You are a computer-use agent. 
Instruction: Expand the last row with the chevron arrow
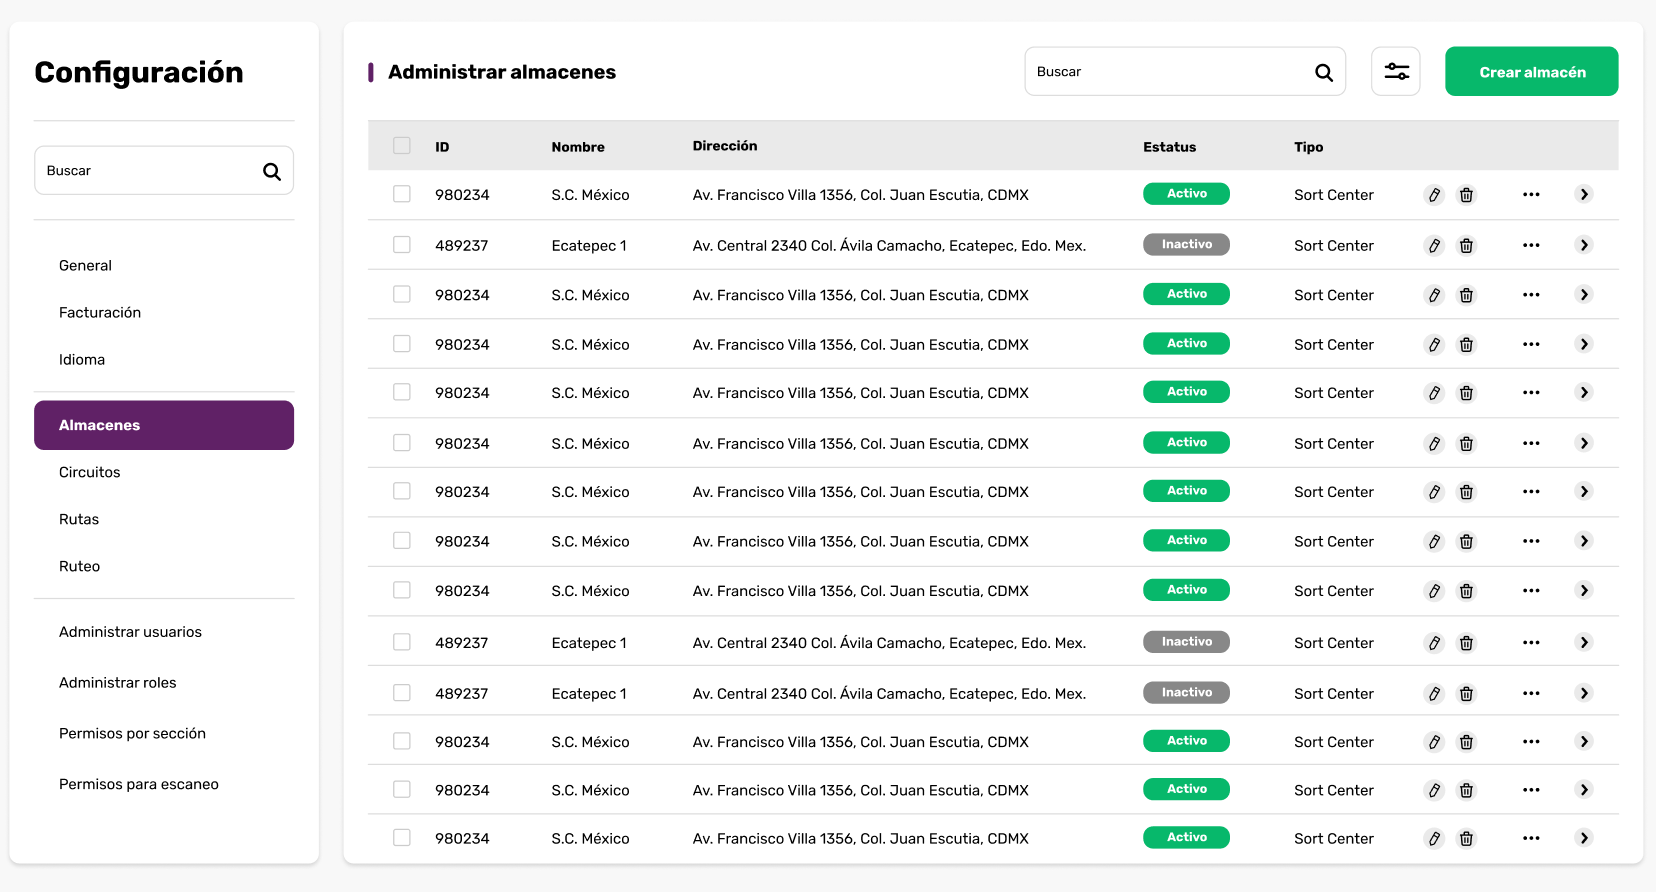click(1584, 838)
